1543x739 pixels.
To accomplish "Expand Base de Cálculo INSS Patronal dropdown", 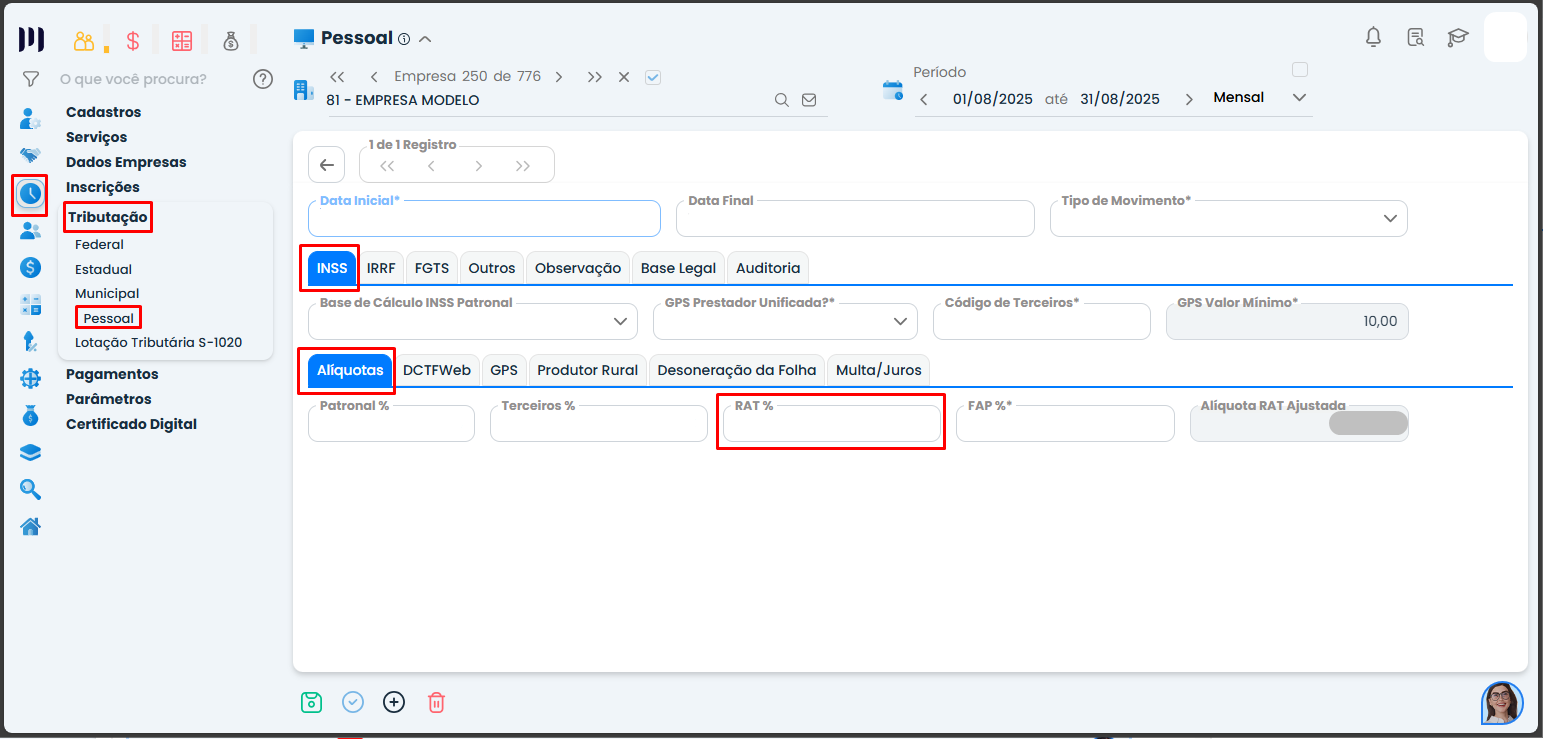I will pyautogui.click(x=619, y=322).
